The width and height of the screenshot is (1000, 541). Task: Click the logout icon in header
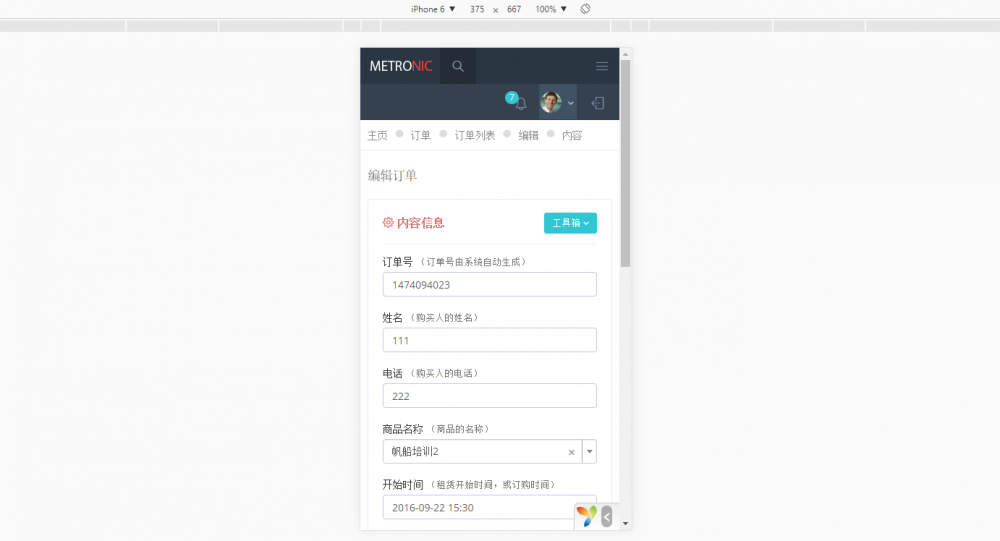[x=598, y=103]
